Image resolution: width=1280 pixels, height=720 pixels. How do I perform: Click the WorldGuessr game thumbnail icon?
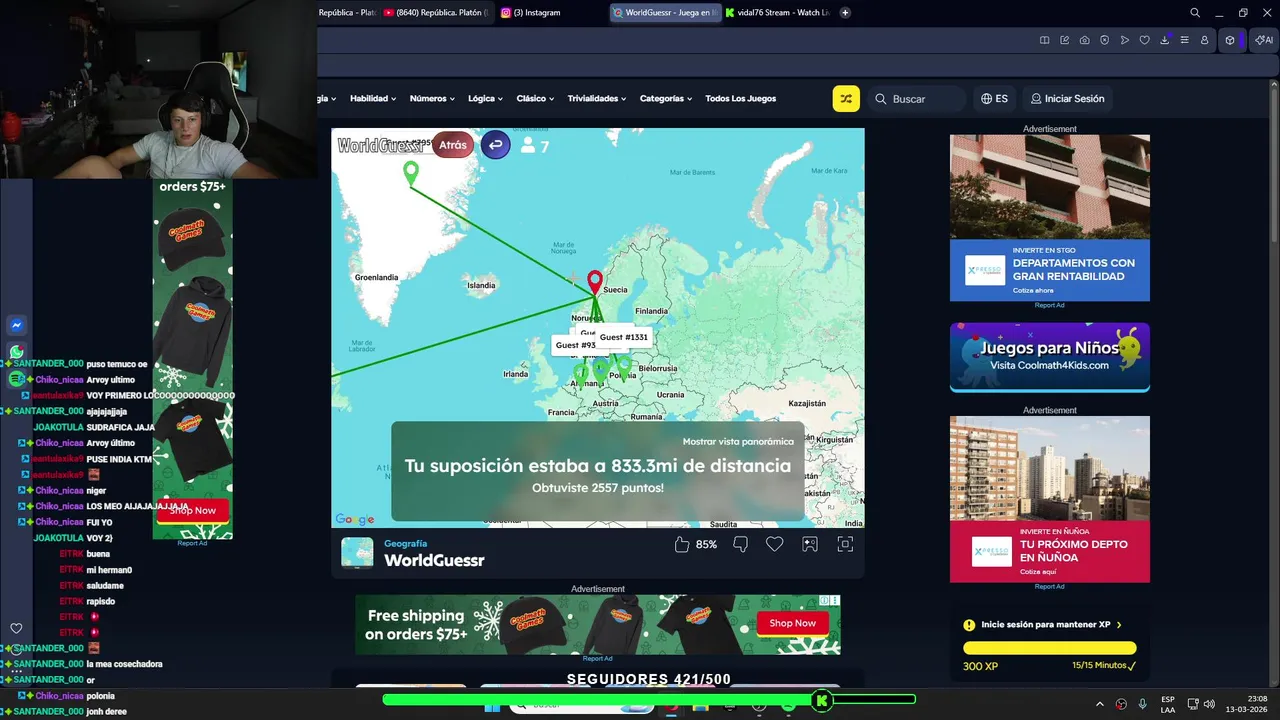tap(357, 552)
